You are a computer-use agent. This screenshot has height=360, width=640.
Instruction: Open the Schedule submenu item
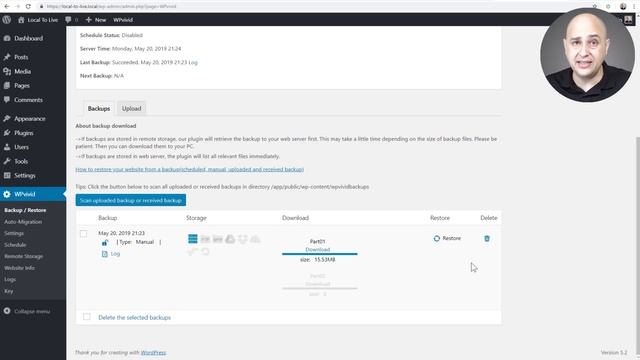(x=15, y=245)
